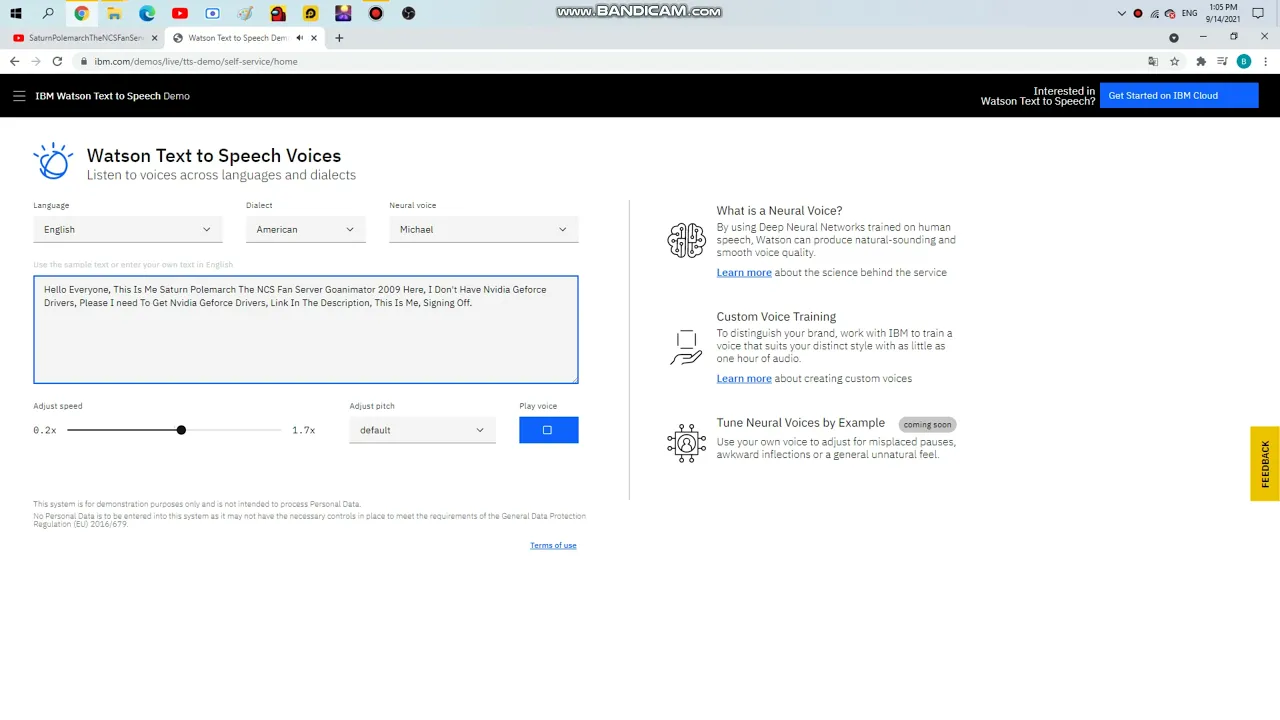1280x720 pixels.
Task: Click the Tune Neural Voices person icon
Action: pos(687,443)
